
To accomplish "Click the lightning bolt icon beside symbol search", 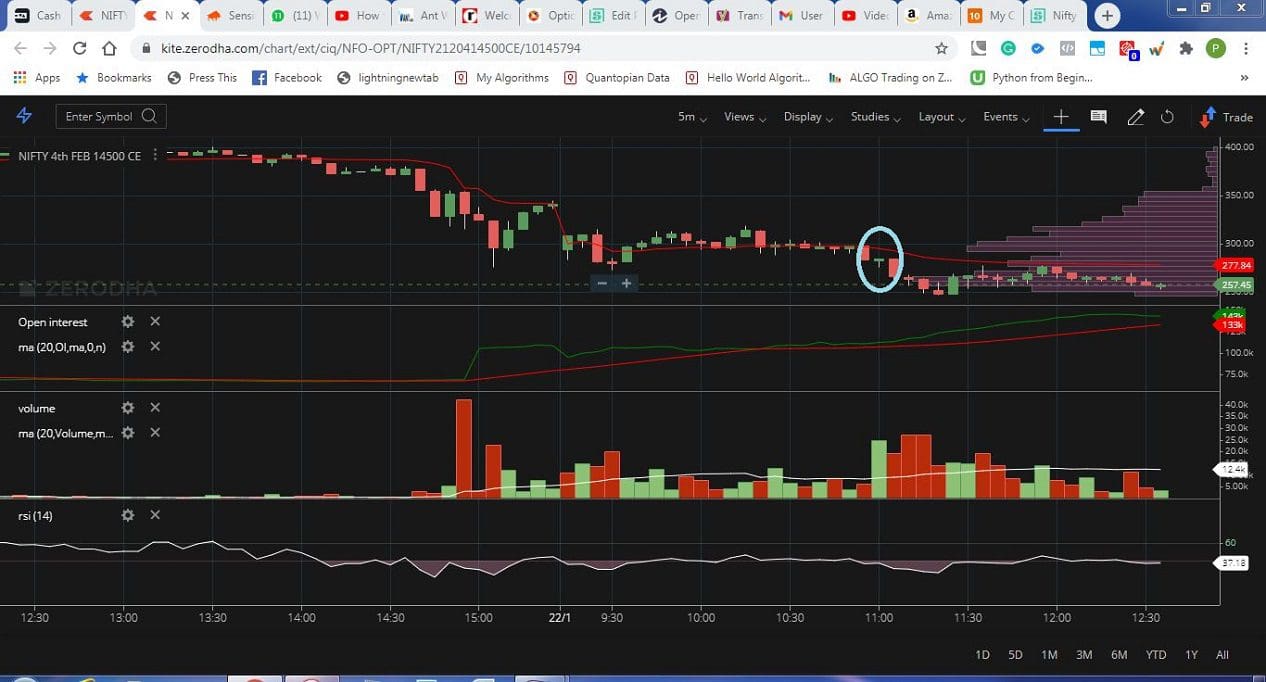I will (25, 116).
